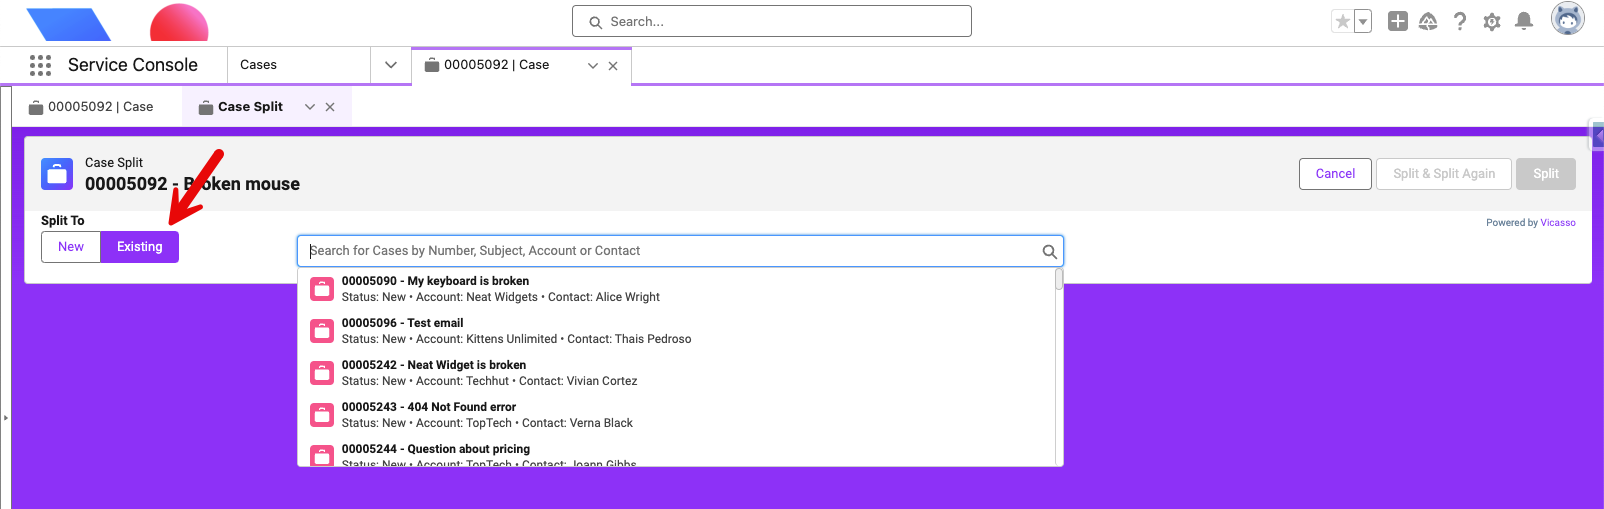Screen dimensions: 1604x509
Task: Select case 00005096 - Test email
Action: pos(676,331)
